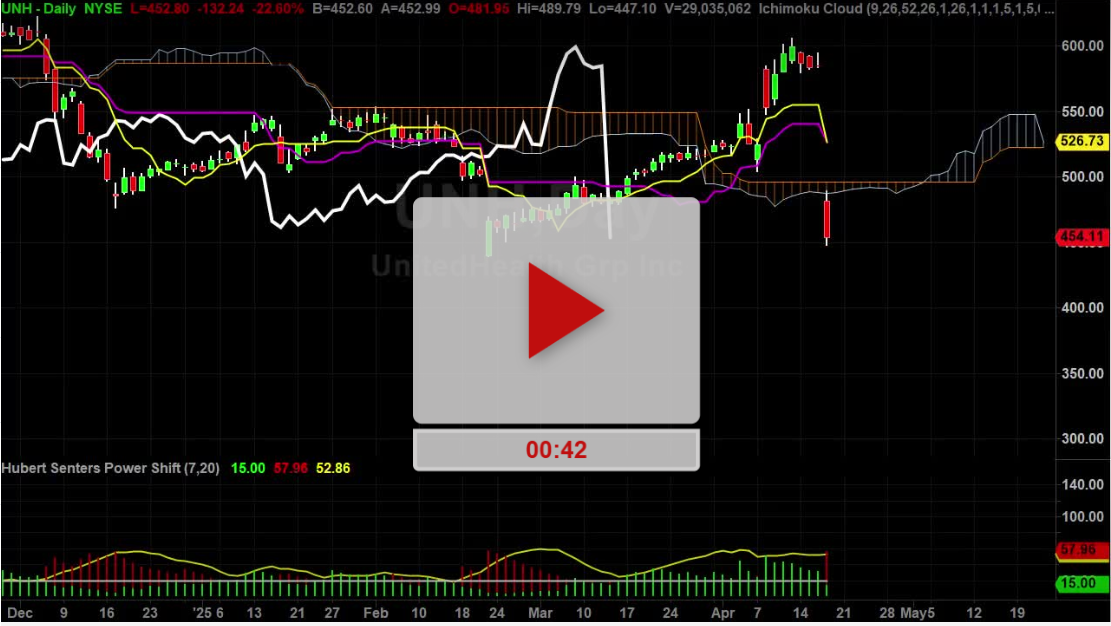The image size is (1111, 626).
Task: Click red 57.96 beside Power Shift label
Action: [x=291, y=468]
